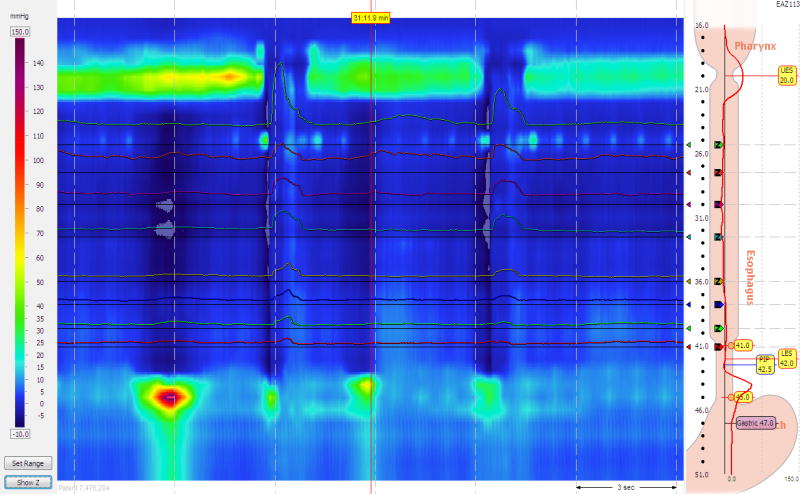Screen dimensions: 800x494
Task: Click the blue arrow channel marker on the catheter
Action: point(718,303)
